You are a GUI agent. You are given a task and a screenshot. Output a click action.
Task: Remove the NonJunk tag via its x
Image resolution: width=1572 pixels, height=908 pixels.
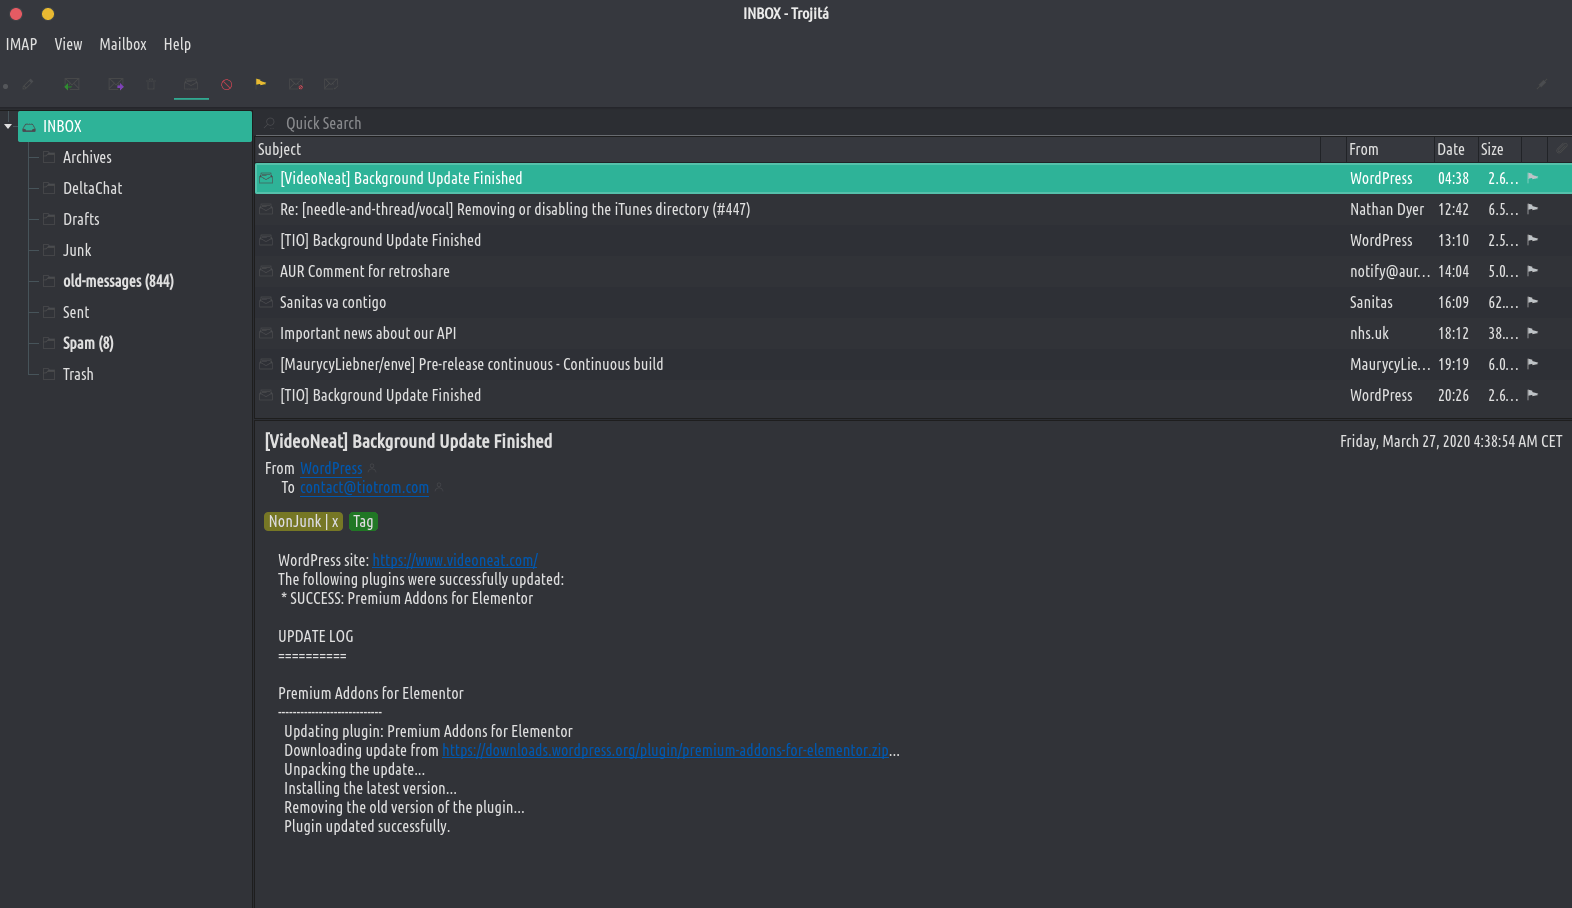pos(335,522)
